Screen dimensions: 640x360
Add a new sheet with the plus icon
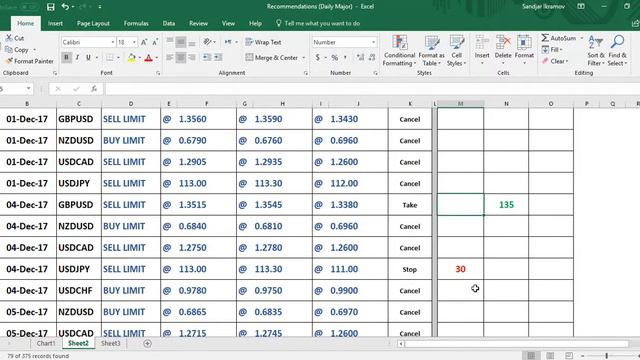point(147,344)
